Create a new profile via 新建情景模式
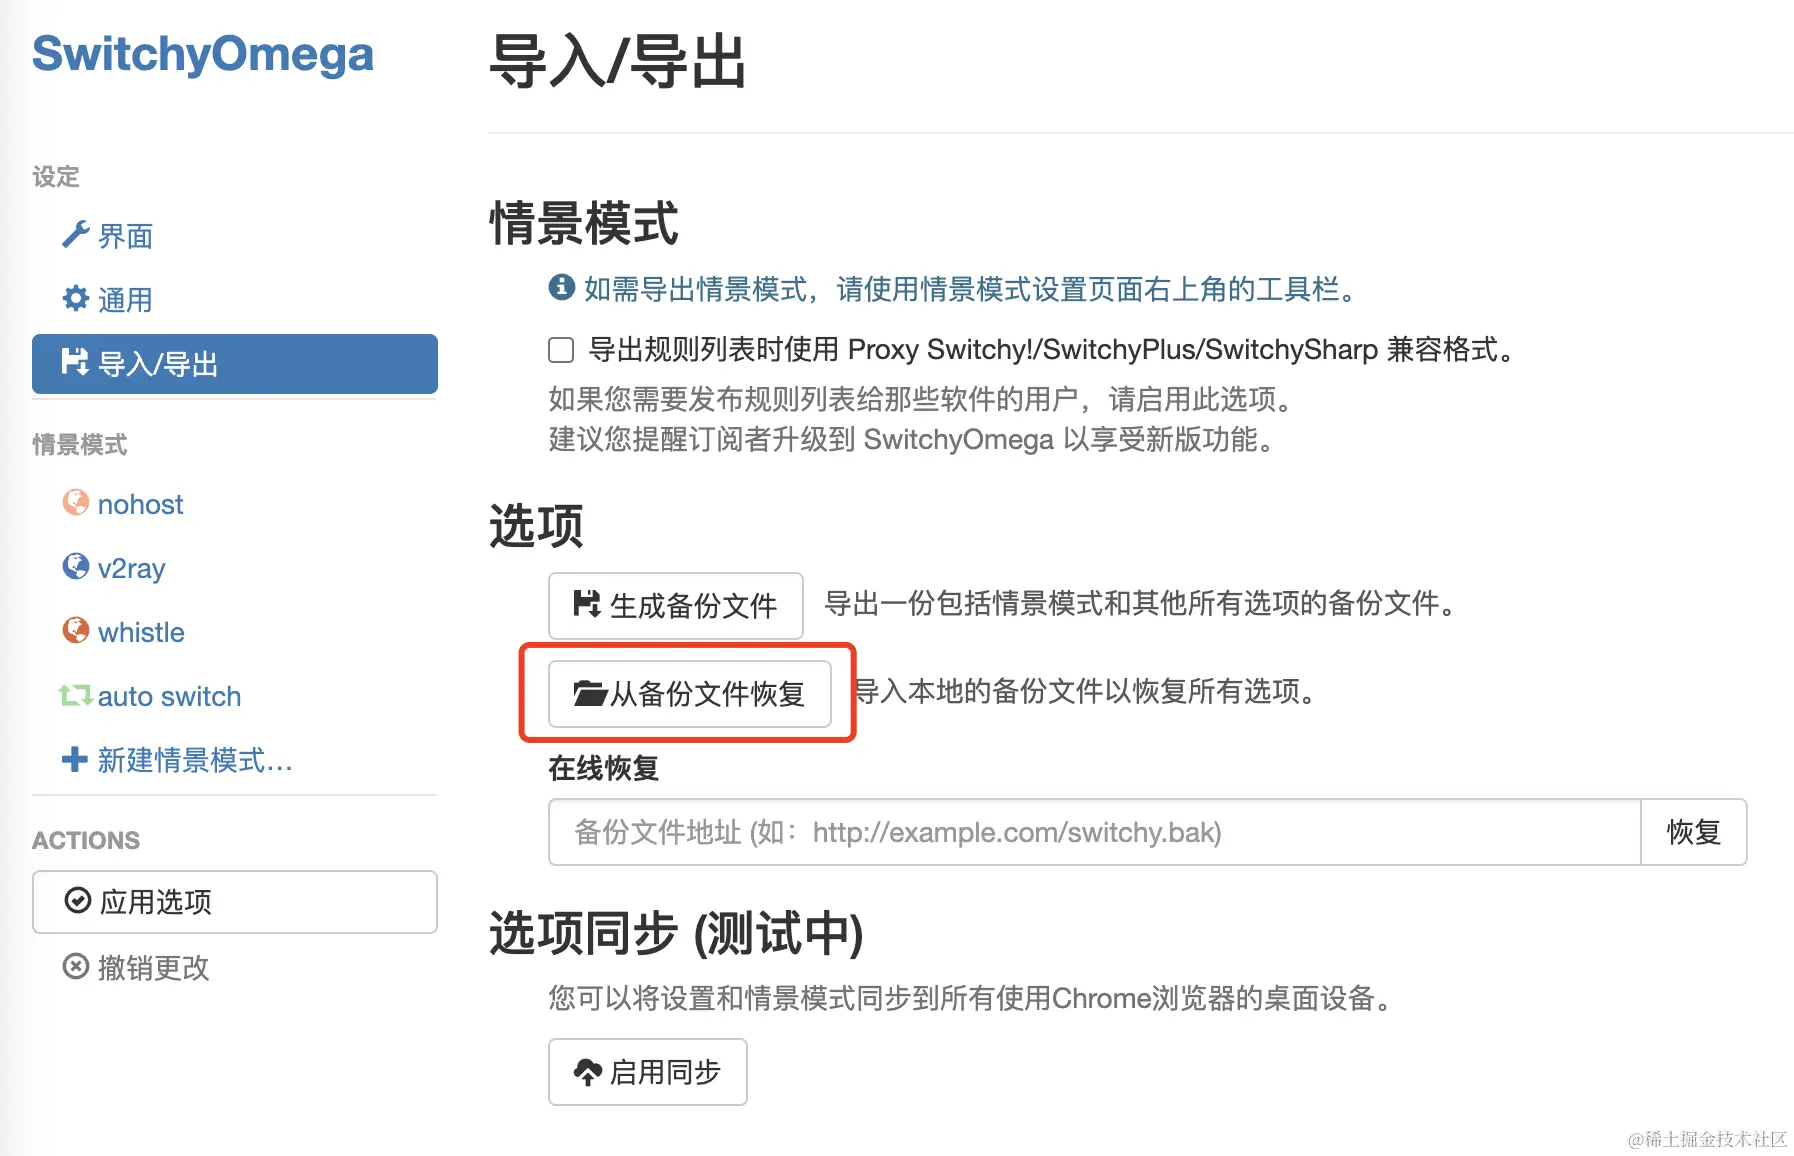This screenshot has width=1794, height=1156. tap(235, 760)
